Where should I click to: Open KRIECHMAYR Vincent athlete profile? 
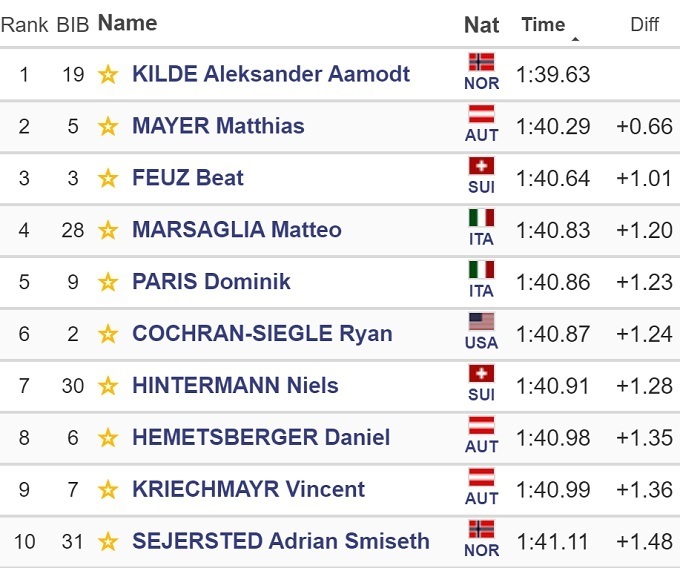click(248, 489)
